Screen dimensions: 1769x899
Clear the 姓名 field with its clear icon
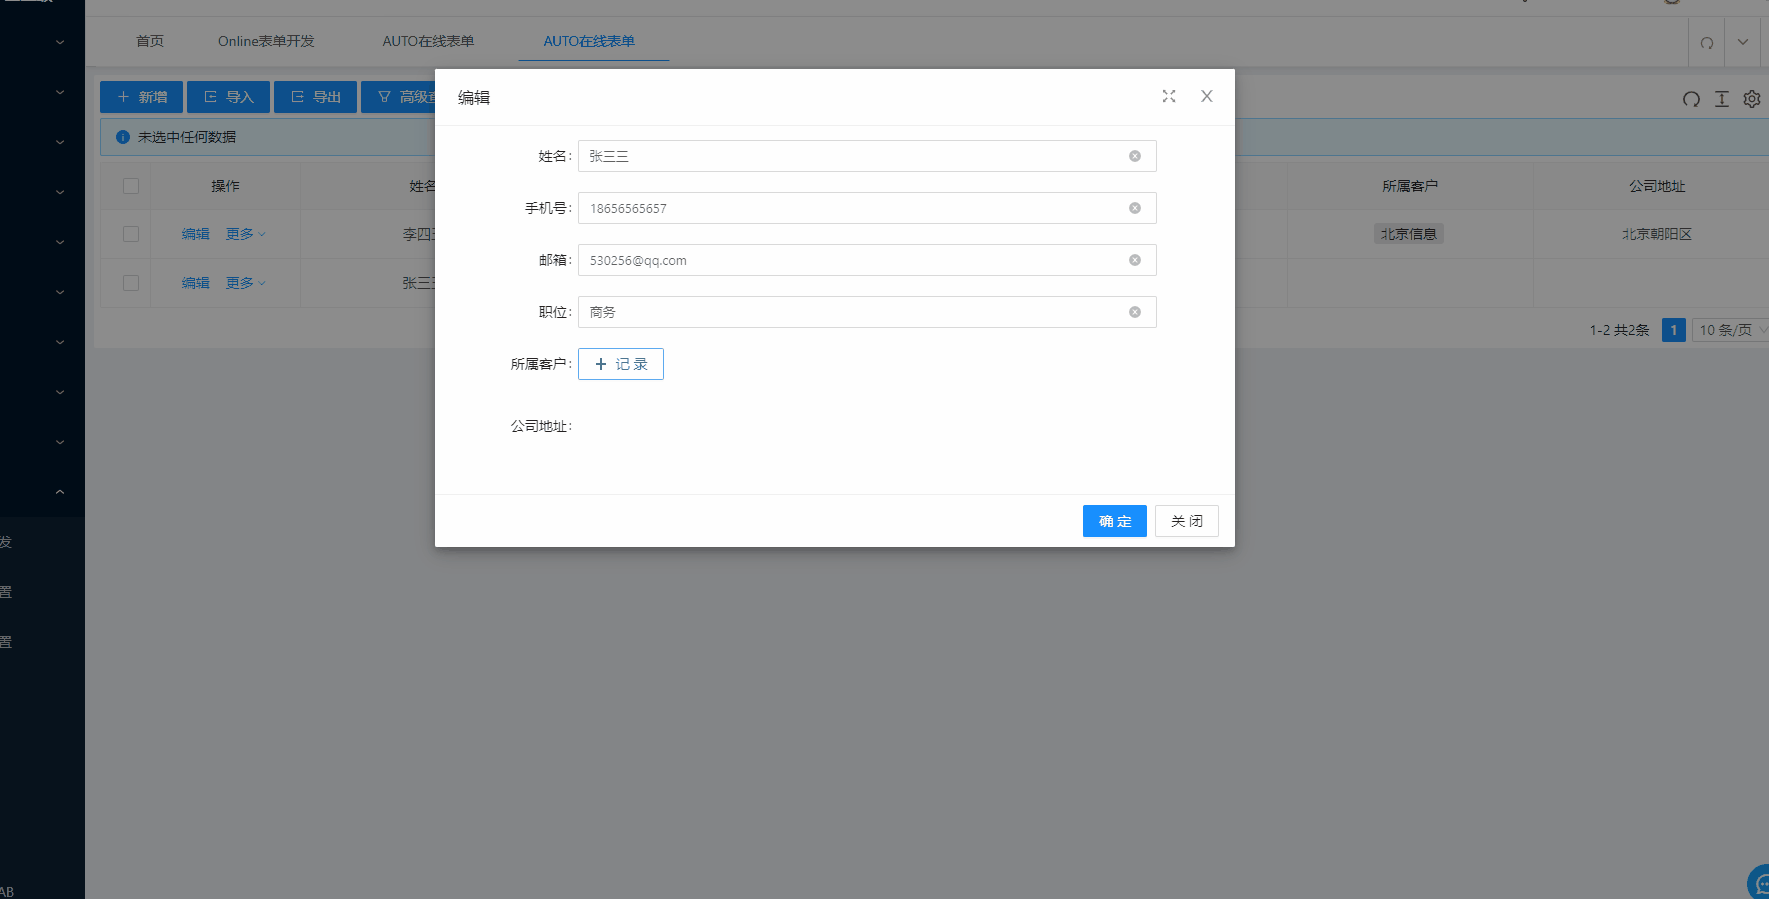(1135, 156)
